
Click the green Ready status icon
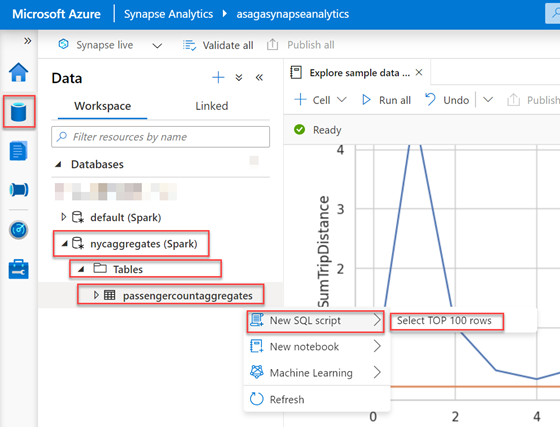pyautogui.click(x=299, y=130)
